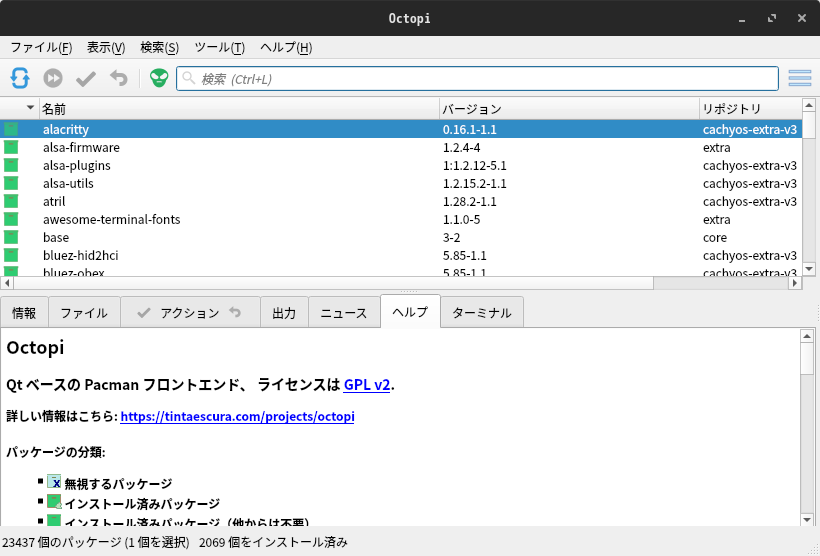Click the installed icon beside alsa-firmware

[x=11, y=147]
